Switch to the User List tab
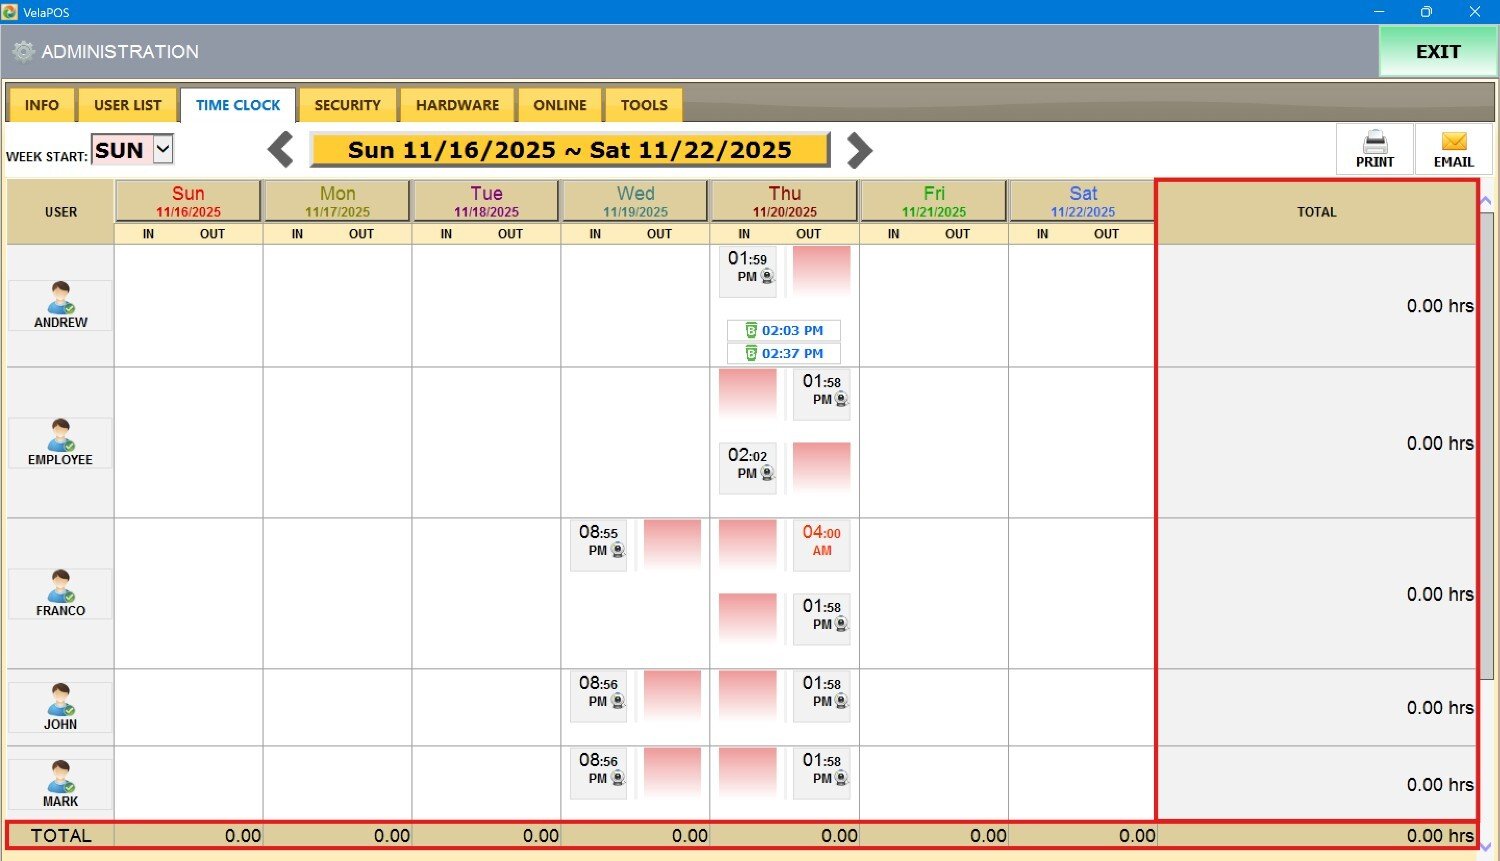The image size is (1500, 861). [x=127, y=105]
